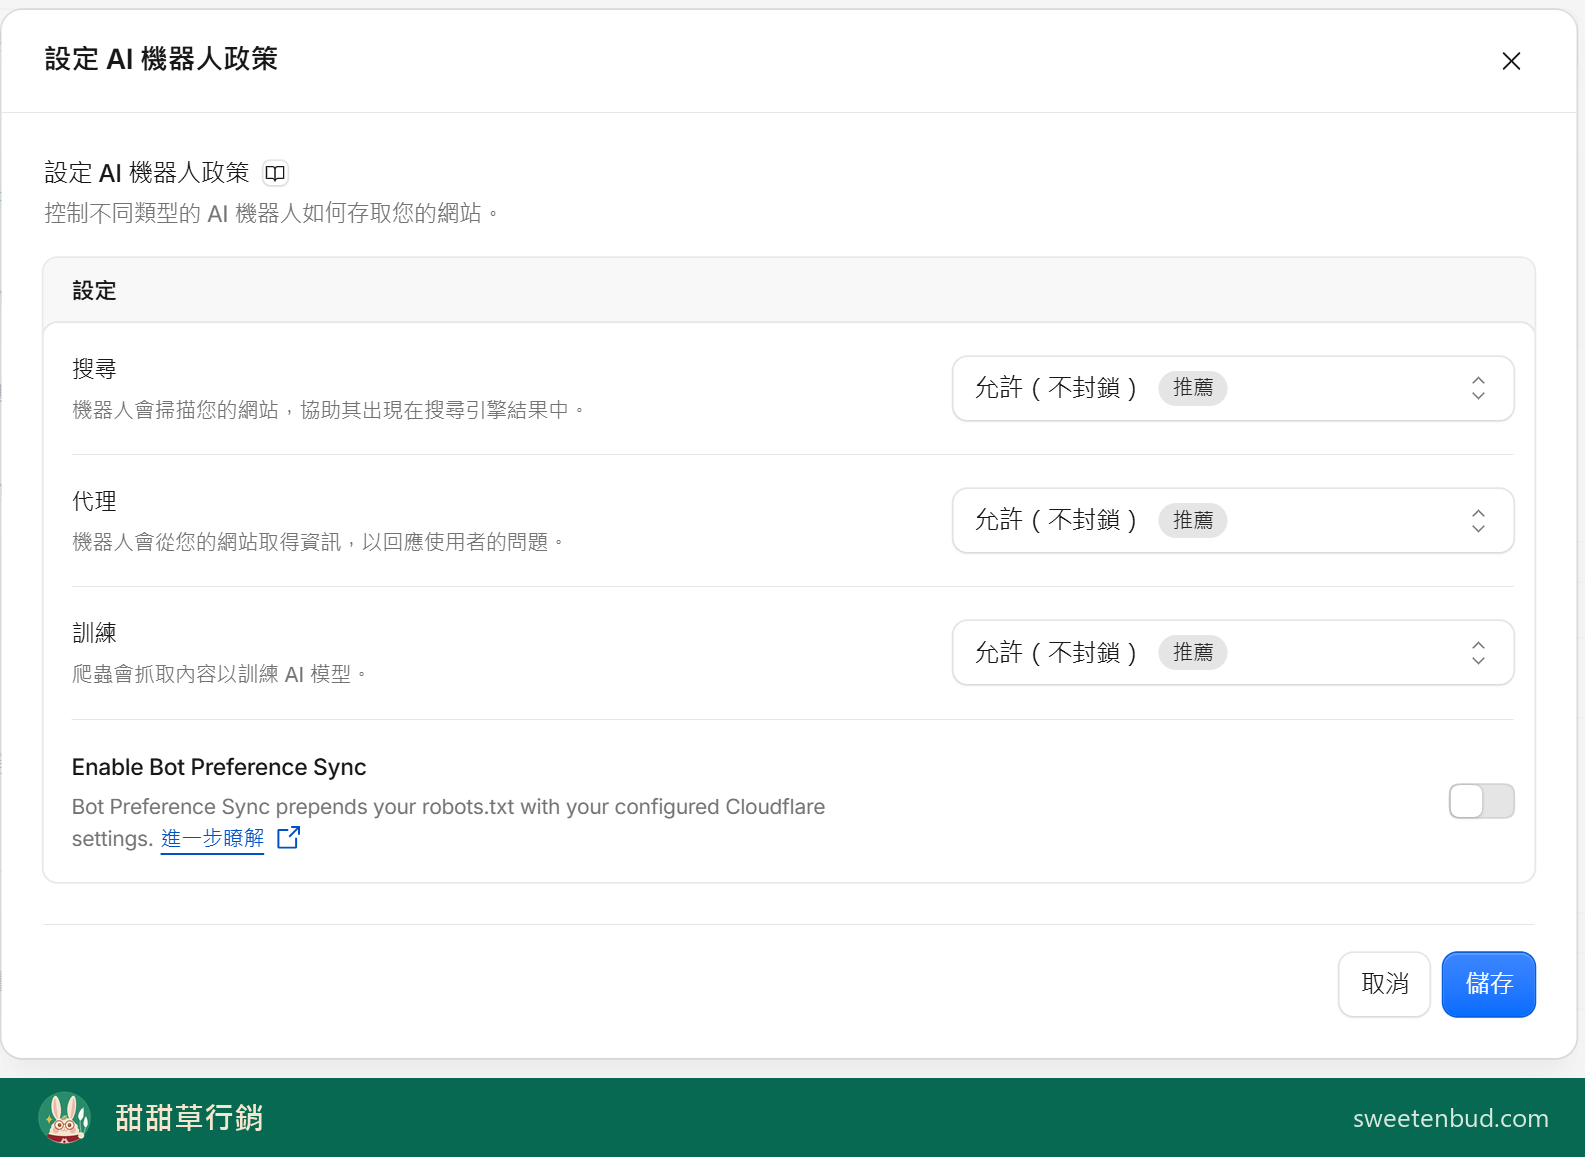
Task: Click the text 機器人會掃描您的網站
Action: pos(176,410)
